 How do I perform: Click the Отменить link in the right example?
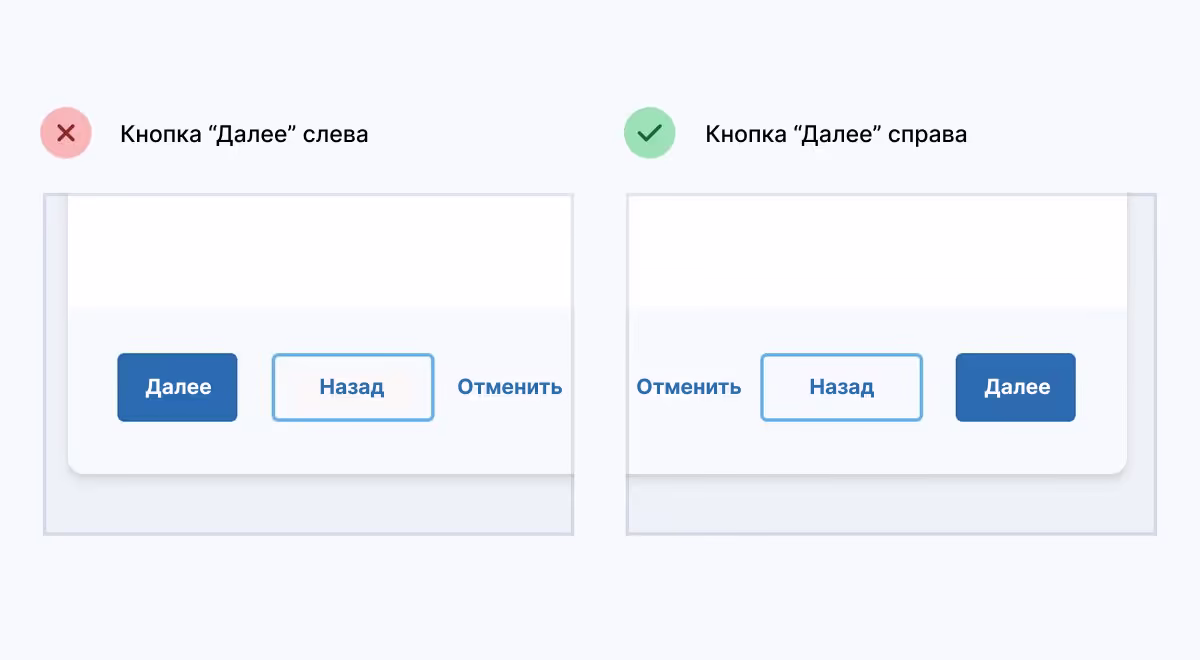(689, 387)
